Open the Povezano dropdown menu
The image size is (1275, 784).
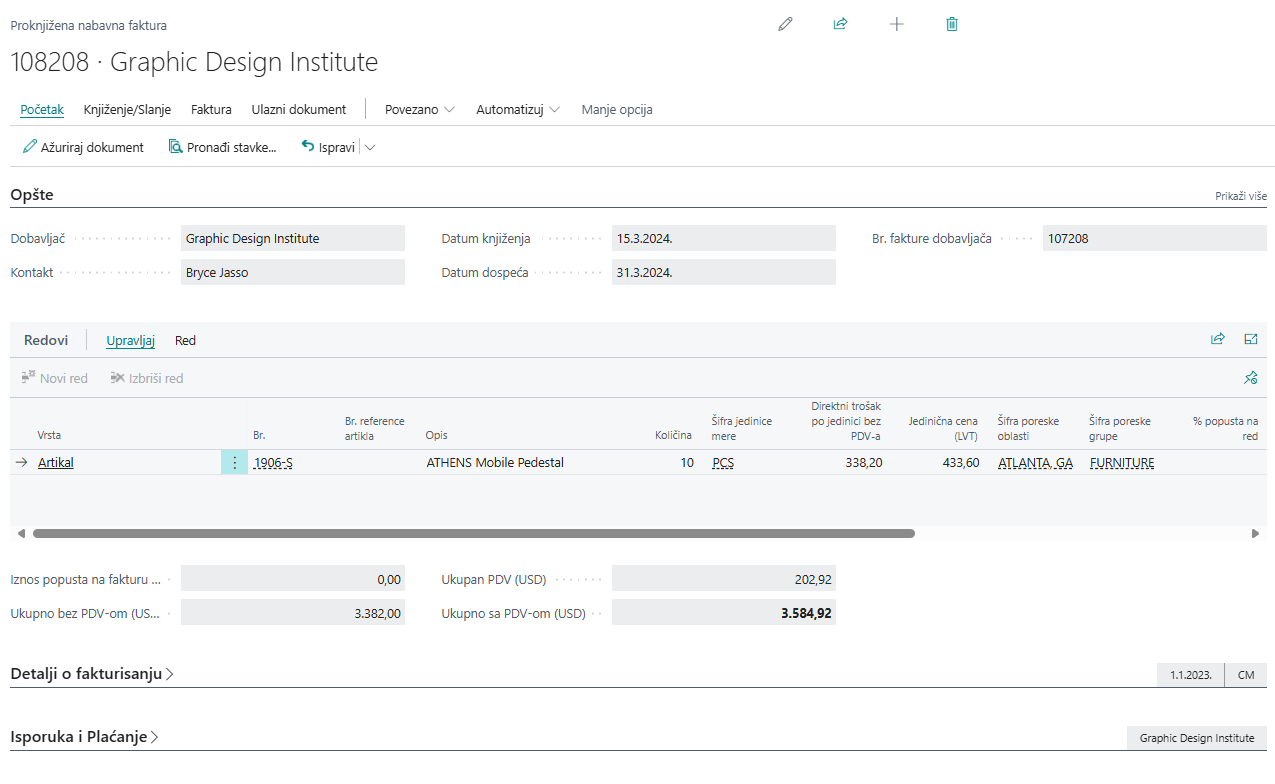[420, 109]
